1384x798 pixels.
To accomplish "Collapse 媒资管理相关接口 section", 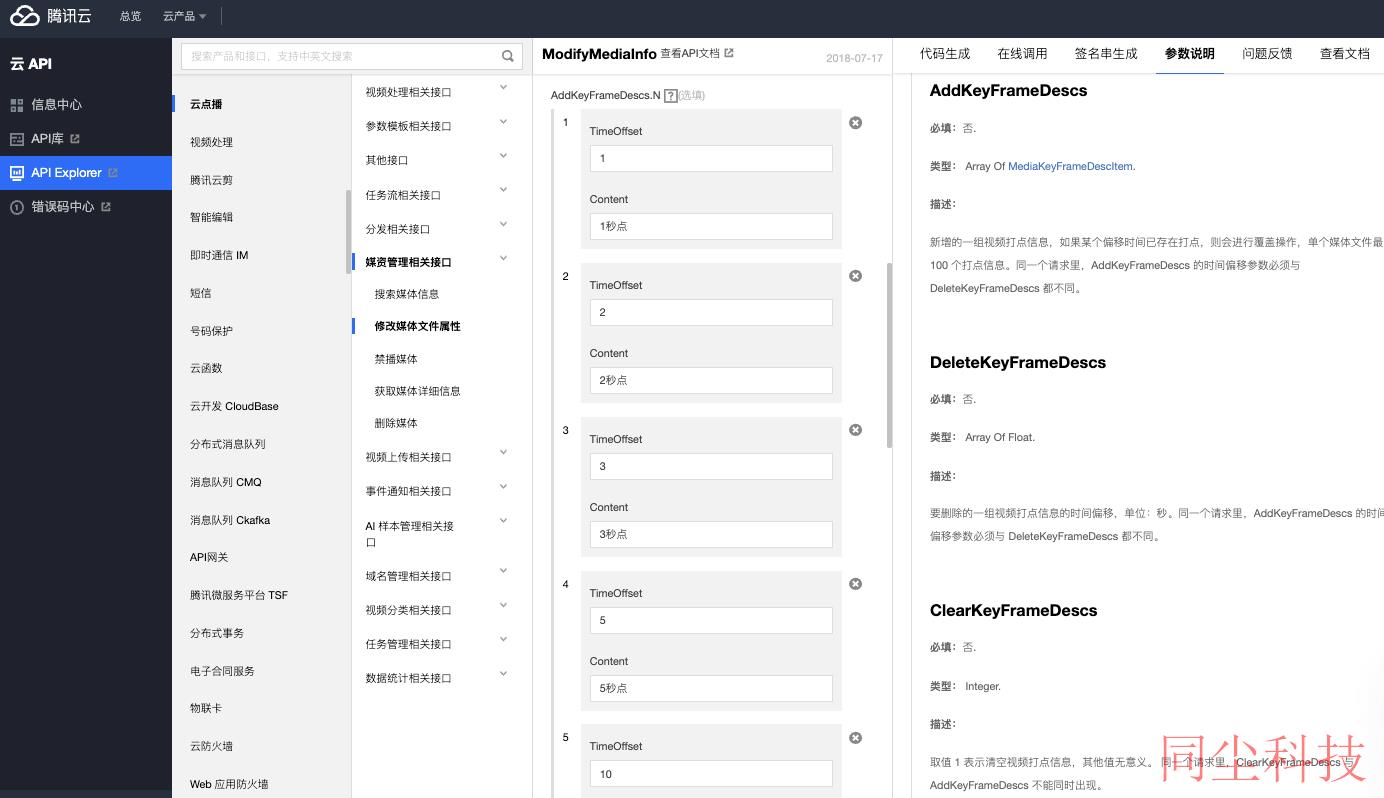I will click(x=503, y=259).
